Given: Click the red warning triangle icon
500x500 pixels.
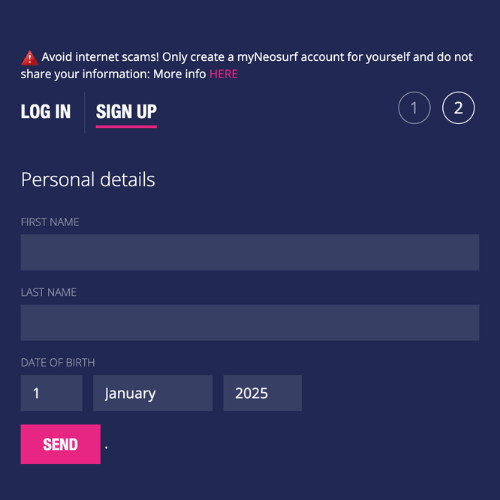Looking at the screenshot, I should click(x=29, y=58).
